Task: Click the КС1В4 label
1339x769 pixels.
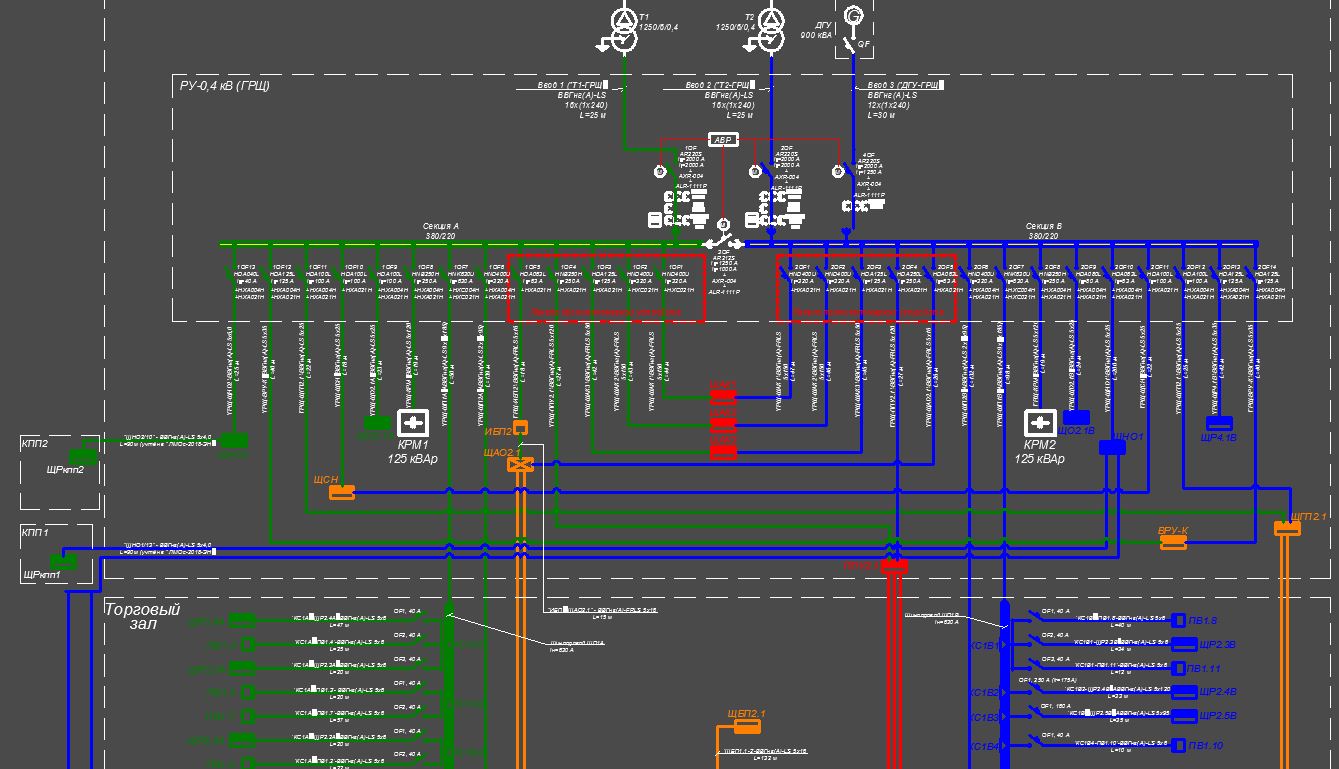Action: pyautogui.click(x=984, y=747)
